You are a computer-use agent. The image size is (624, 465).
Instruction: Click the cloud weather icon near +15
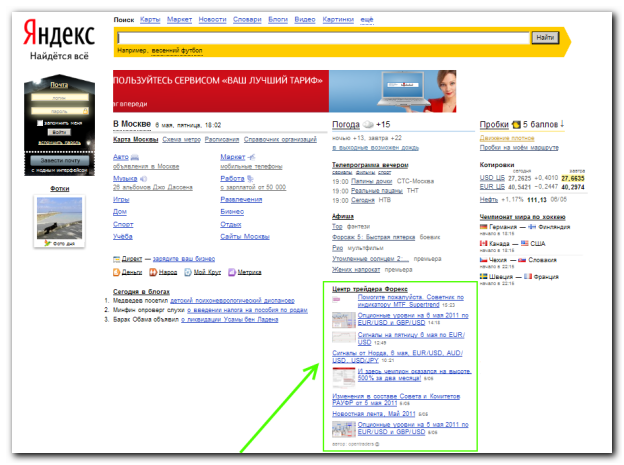(x=369, y=125)
